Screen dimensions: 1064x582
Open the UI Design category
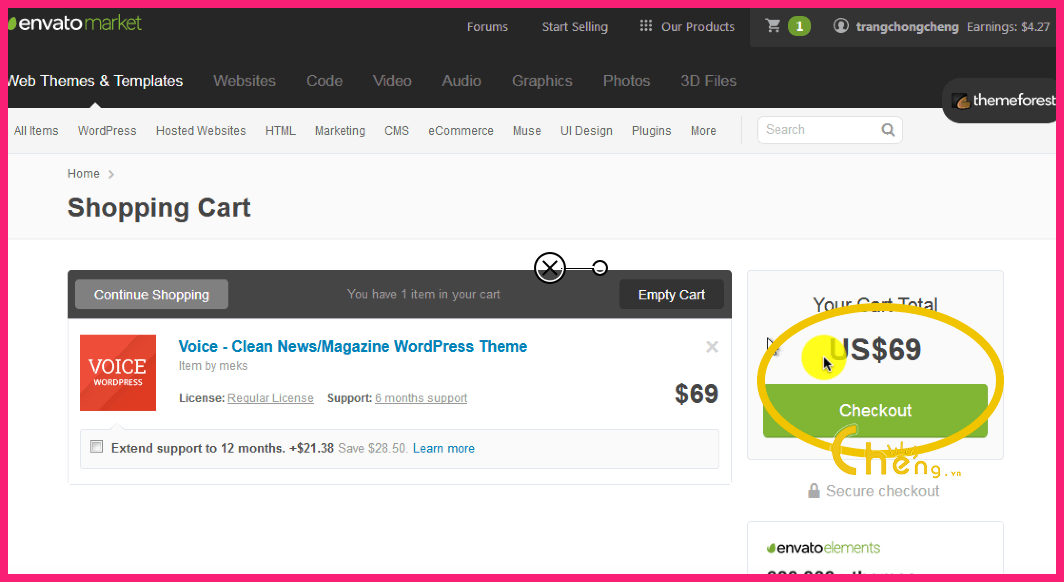tap(586, 131)
